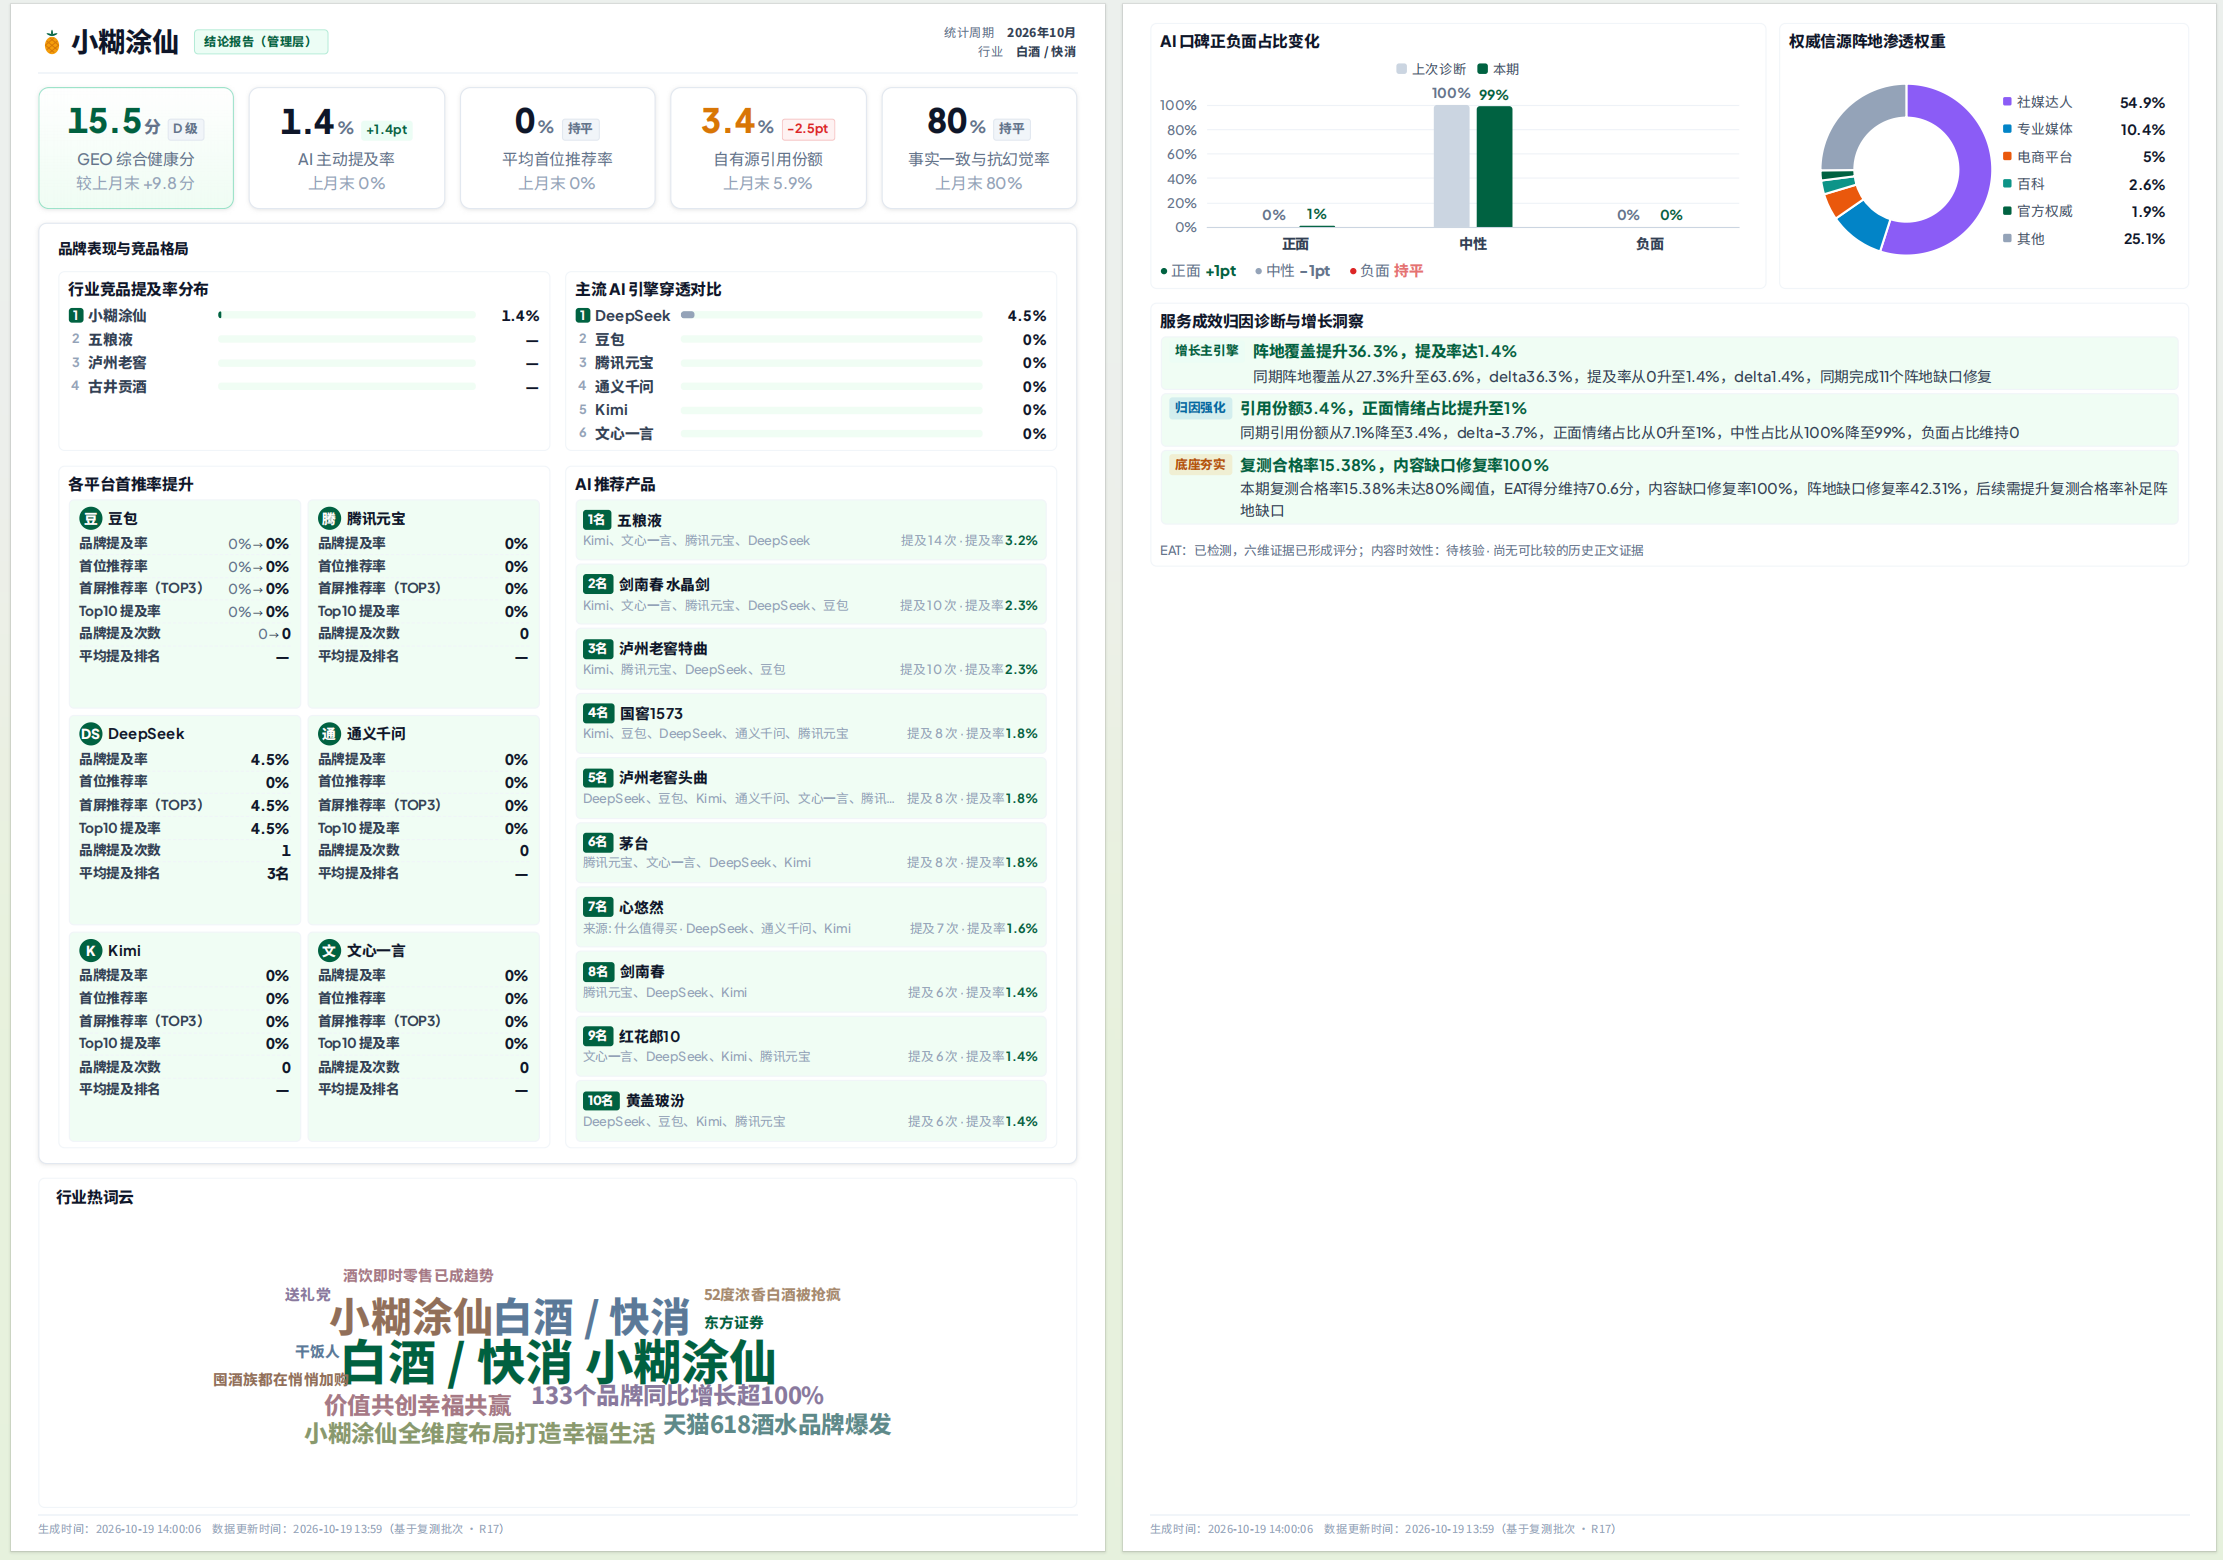Click the 泸州老窖特曲 product row title

pos(663,648)
